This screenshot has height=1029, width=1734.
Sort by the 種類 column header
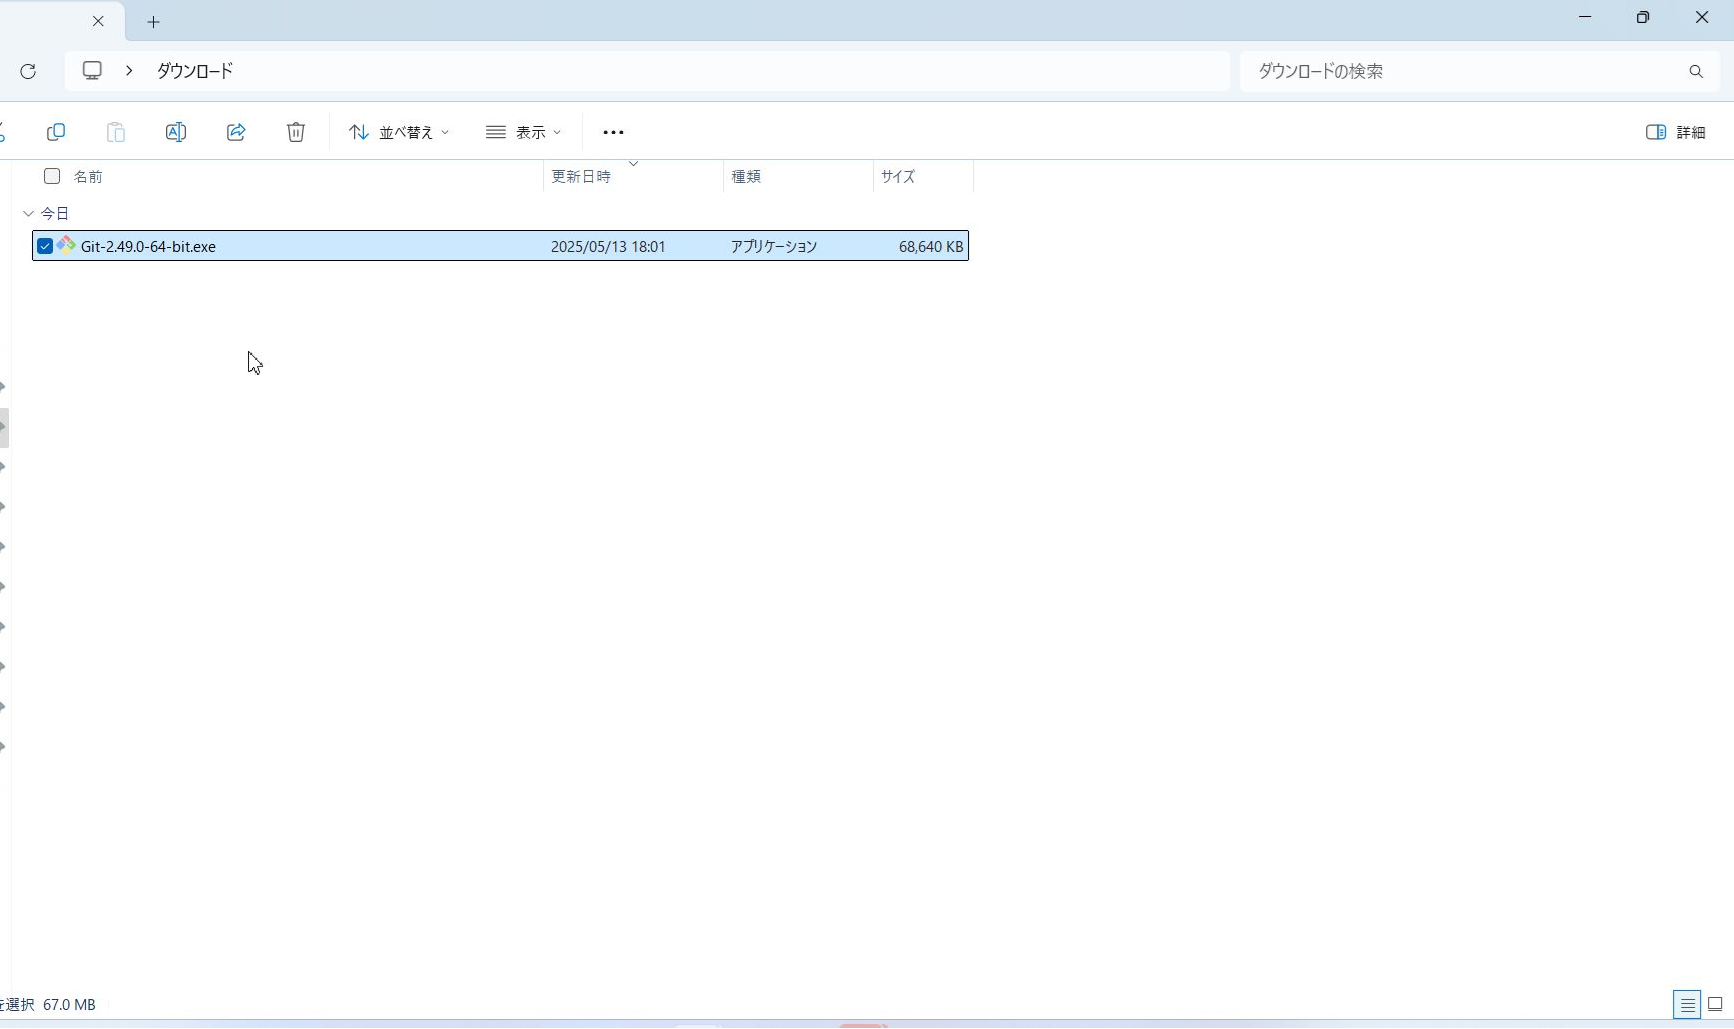point(746,177)
